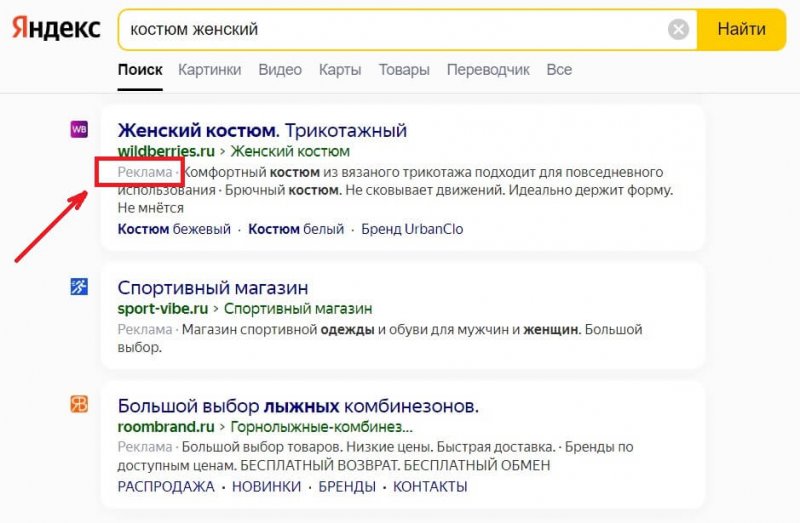Go to the Карты tab
800x523 pixels.
pyautogui.click(x=340, y=70)
